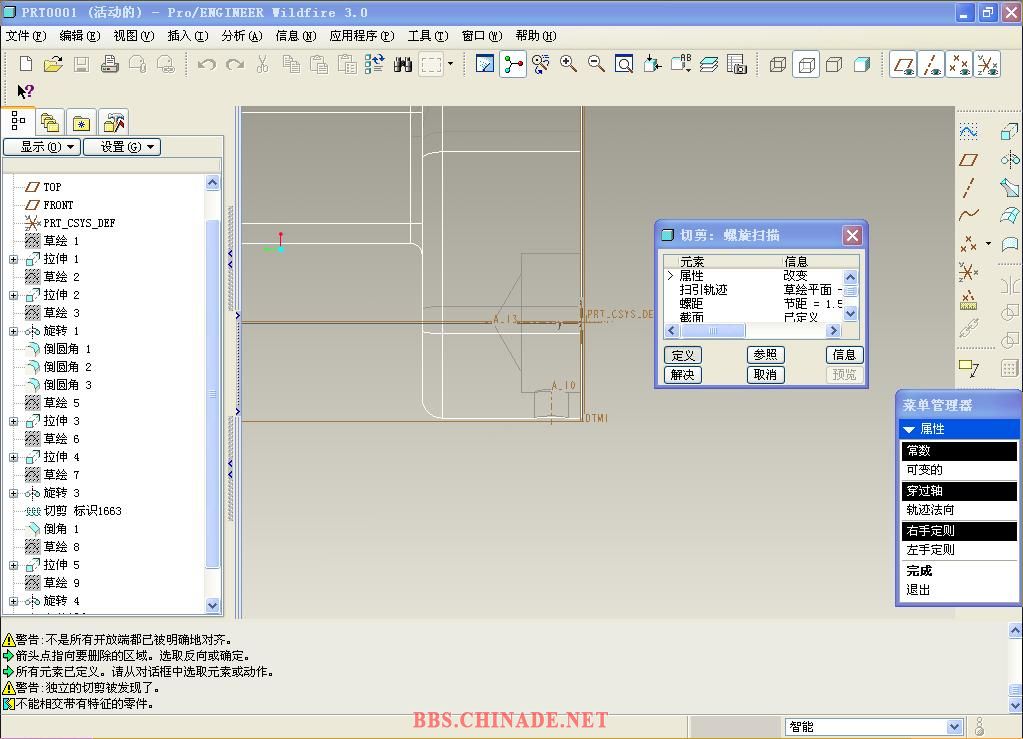
Task: Toggle spin center display
Action: click(513, 65)
